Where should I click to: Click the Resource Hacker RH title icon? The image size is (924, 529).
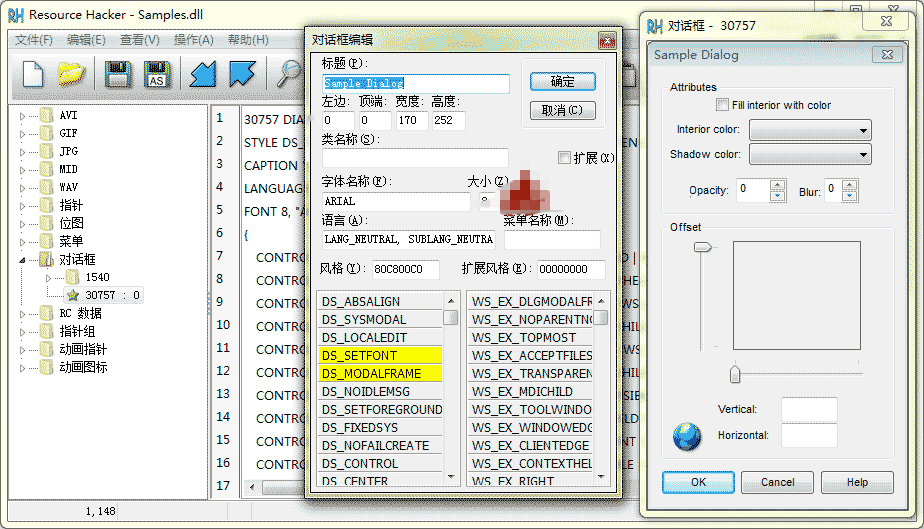coord(16,15)
